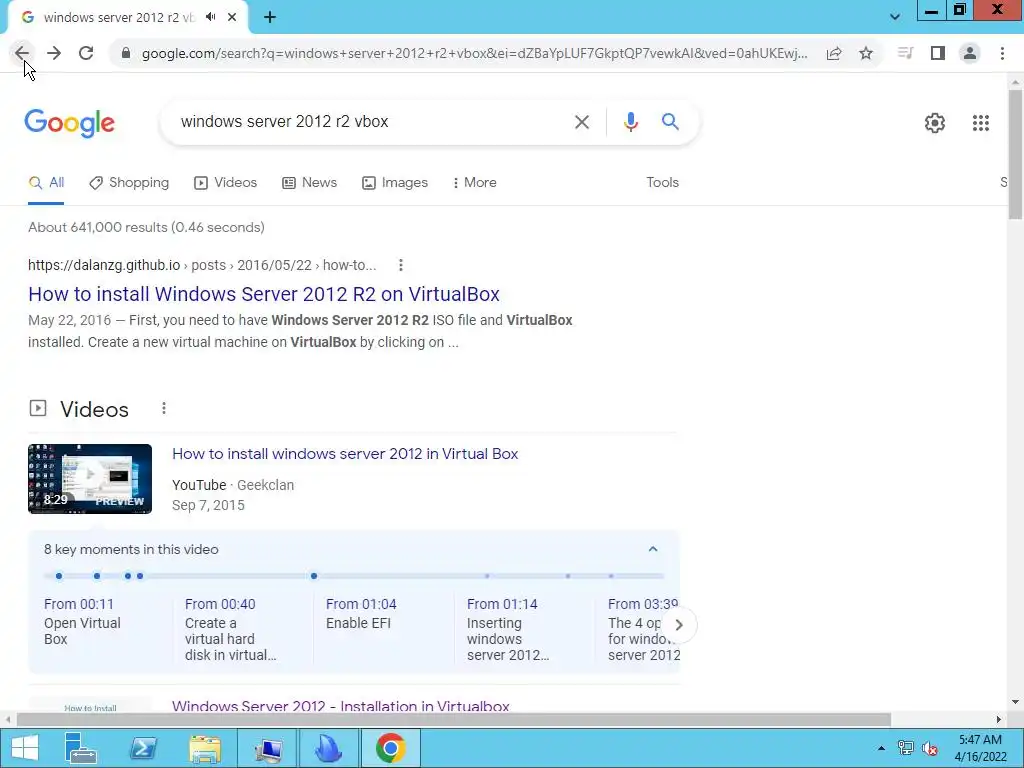Image resolution: width=1024 pixels, height=768 pixels.
Task: Open the search Tools options
Action: [x=662, y=183]
